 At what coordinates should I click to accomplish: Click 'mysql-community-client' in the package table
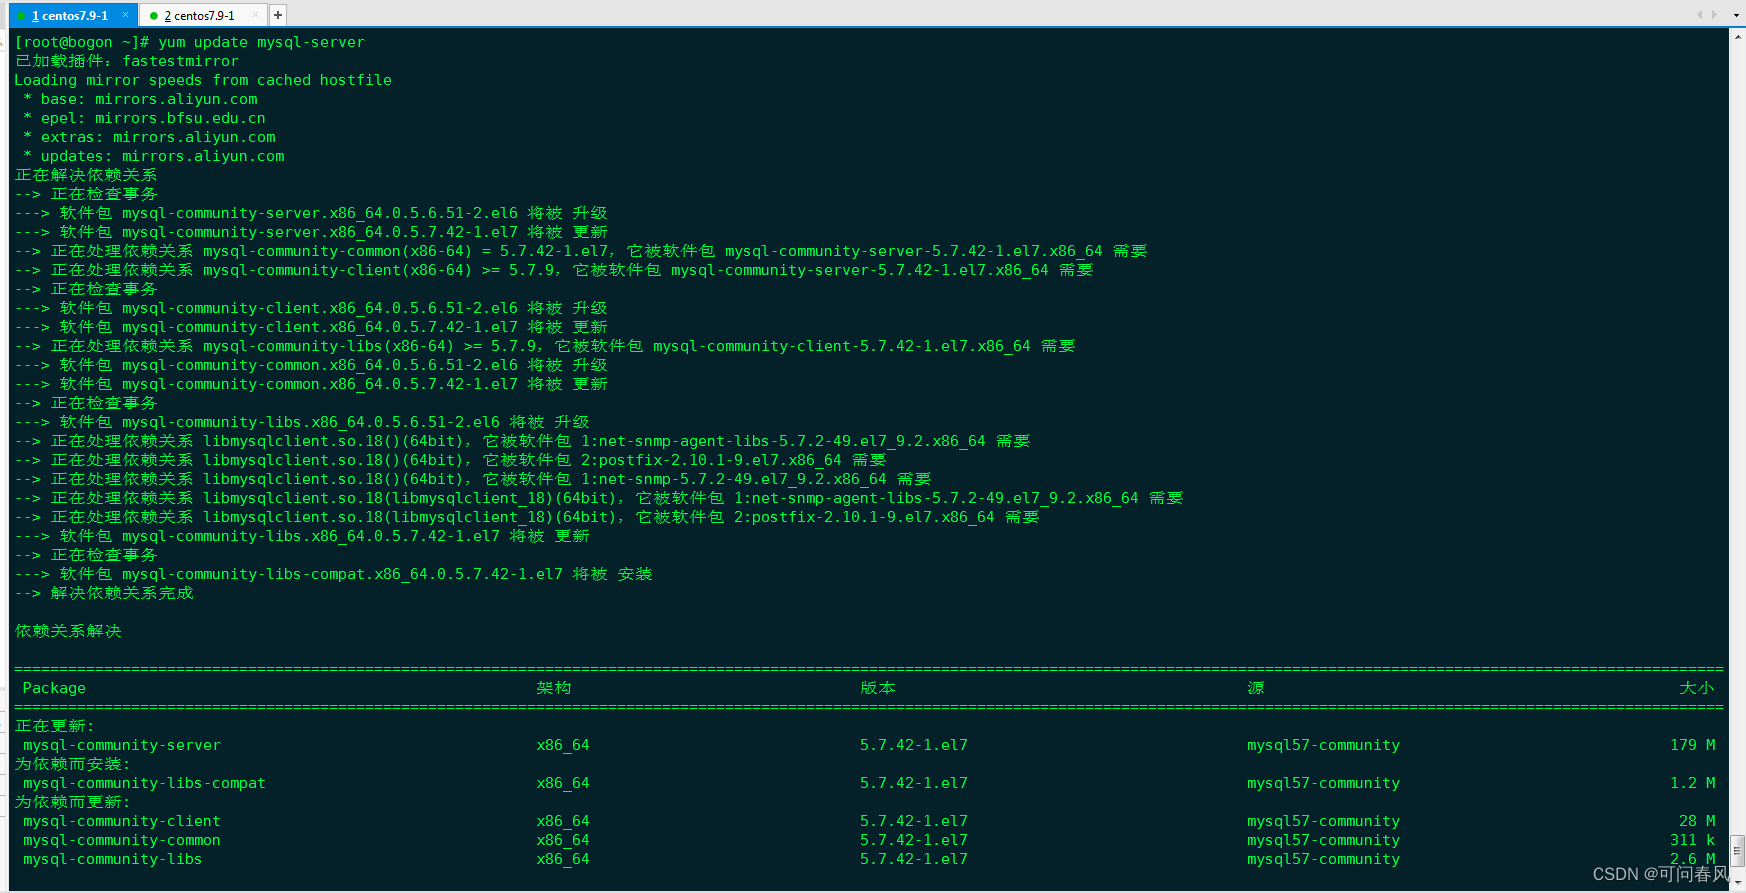[x=122, y=821]
